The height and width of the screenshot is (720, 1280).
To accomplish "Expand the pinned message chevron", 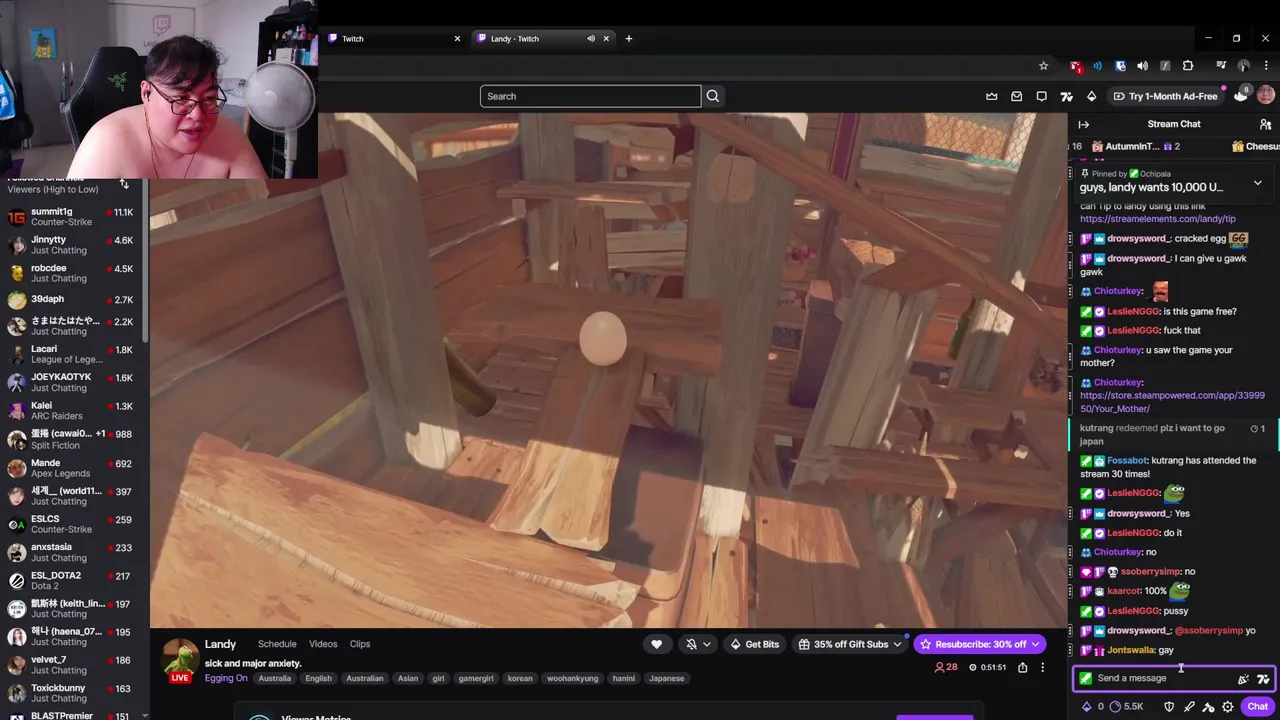I will [1257, 183].
